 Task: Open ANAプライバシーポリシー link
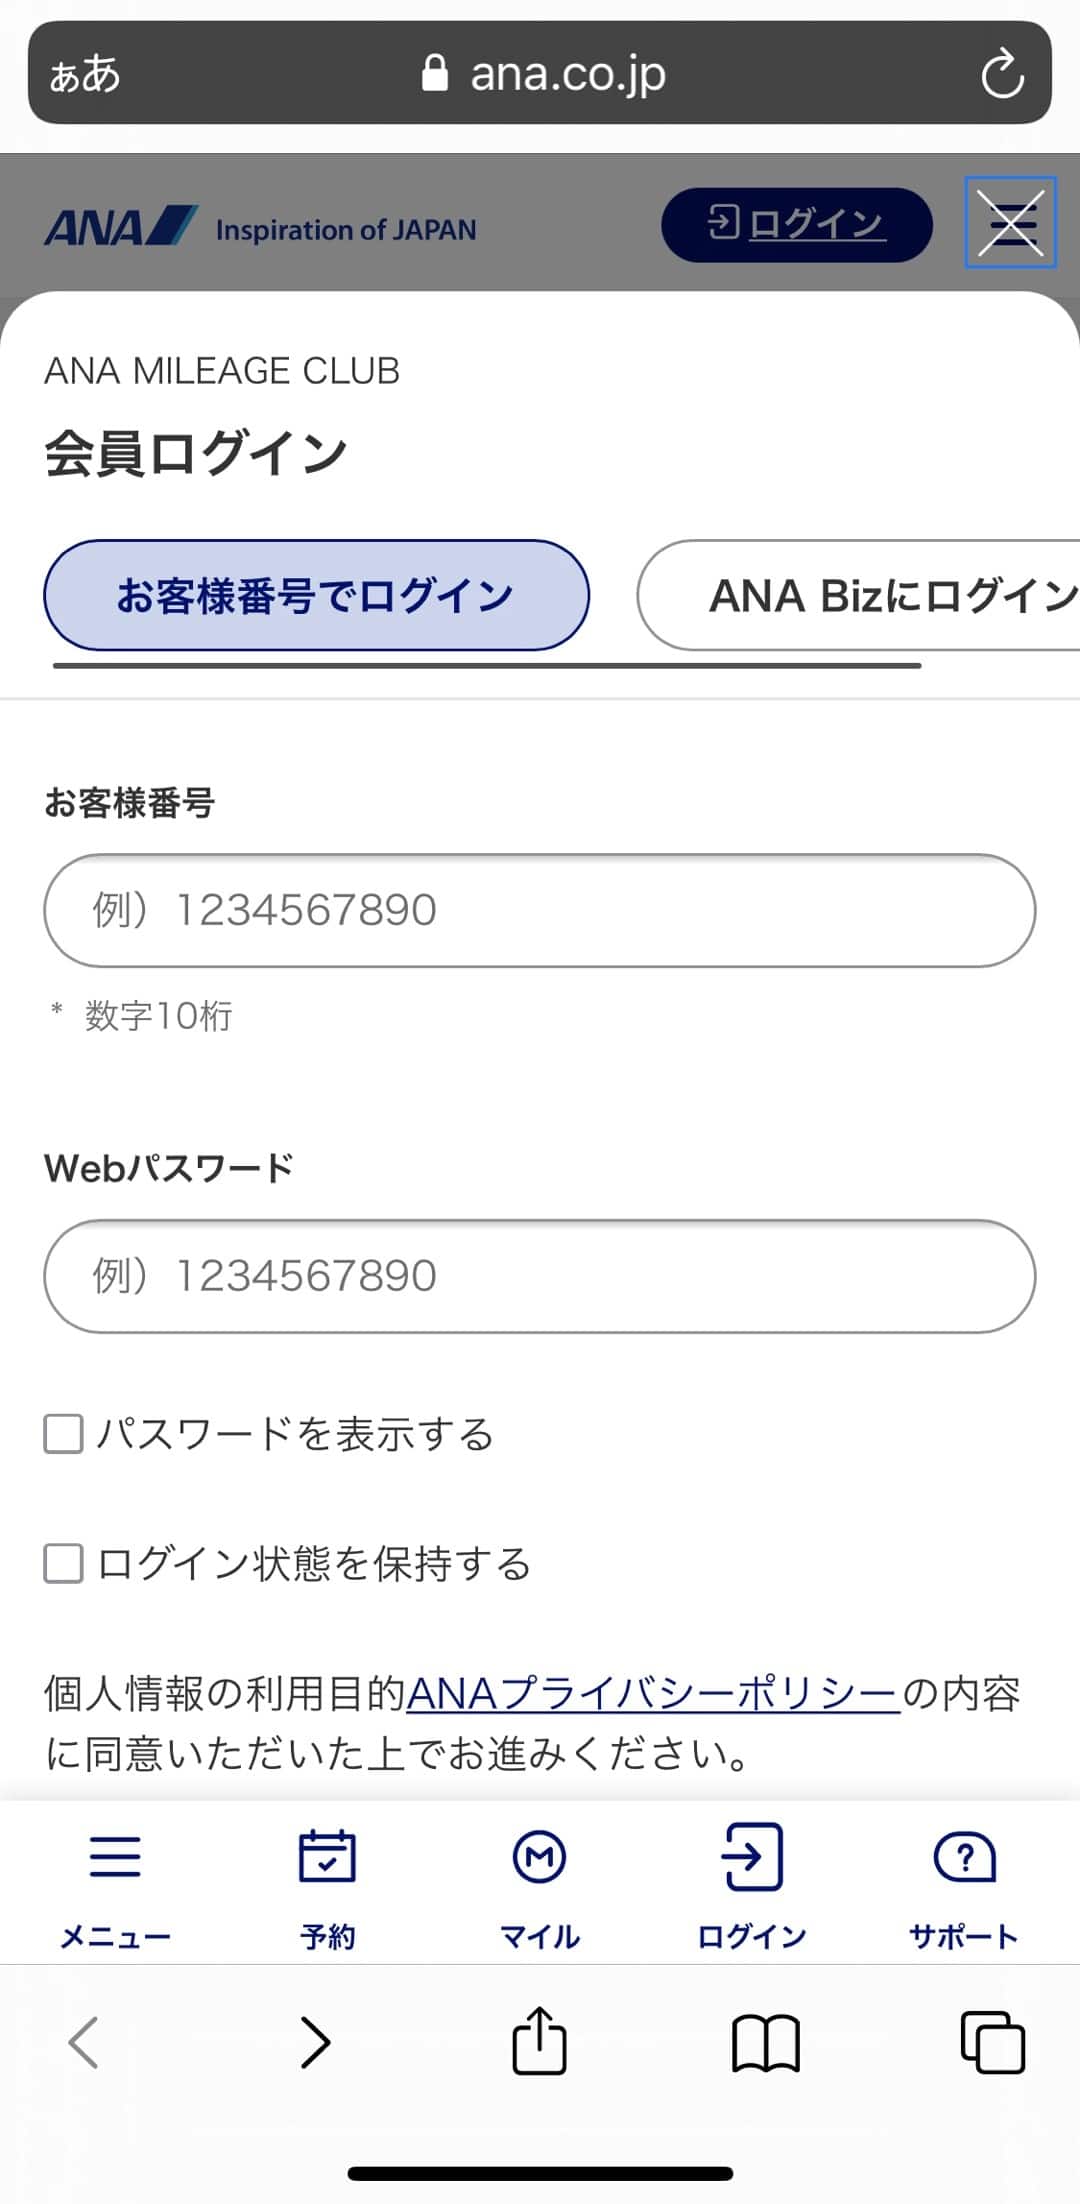(x=653, y=1693)
